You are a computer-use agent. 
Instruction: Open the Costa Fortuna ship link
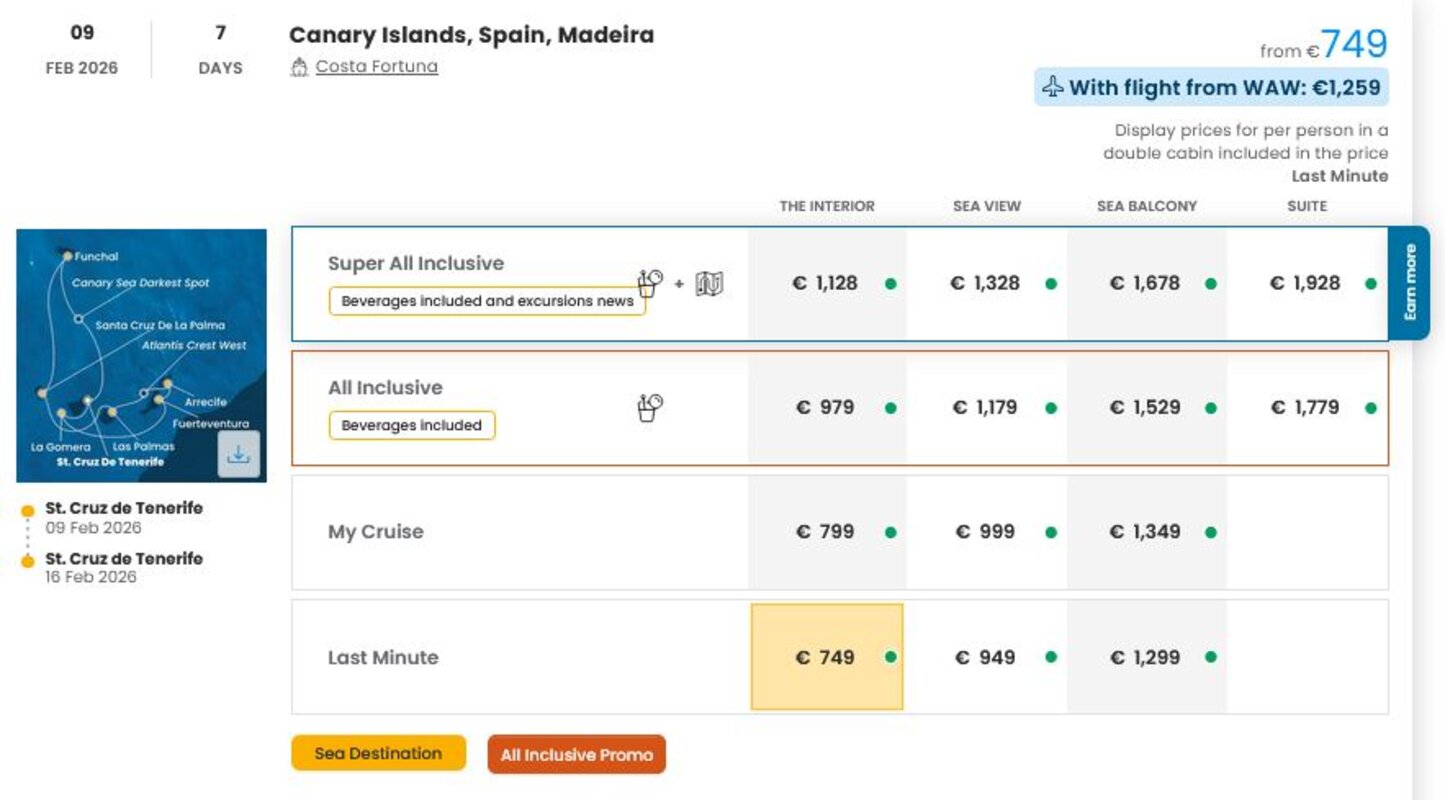(376, 67)
